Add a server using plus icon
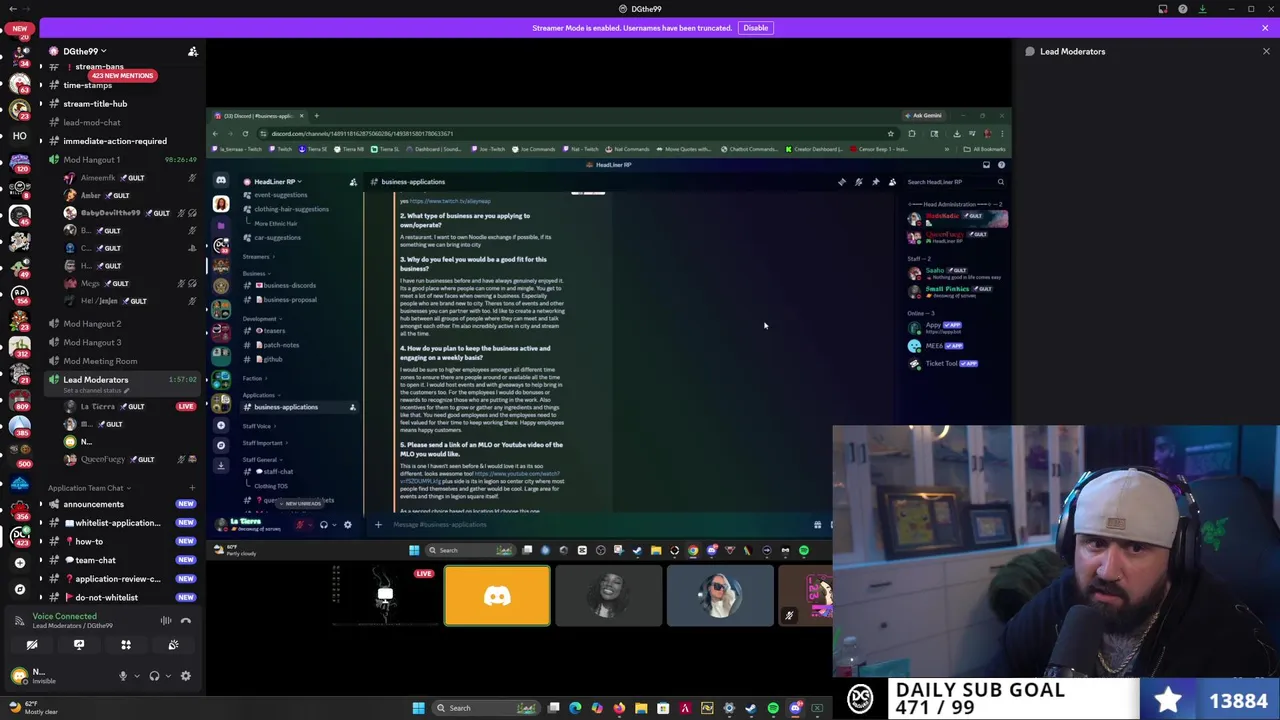 (x=20, y=562)
